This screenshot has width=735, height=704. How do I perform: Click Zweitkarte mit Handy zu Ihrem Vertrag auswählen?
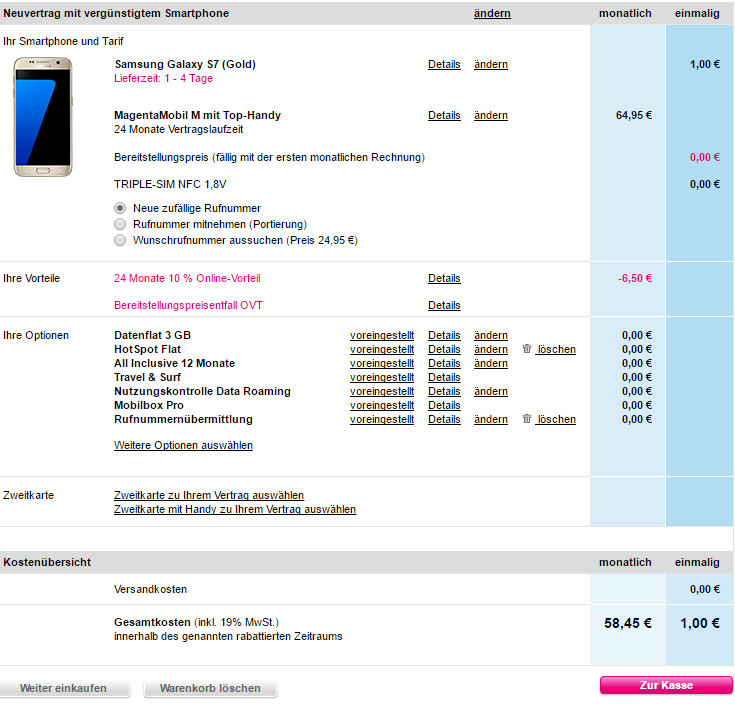[235, 509]
